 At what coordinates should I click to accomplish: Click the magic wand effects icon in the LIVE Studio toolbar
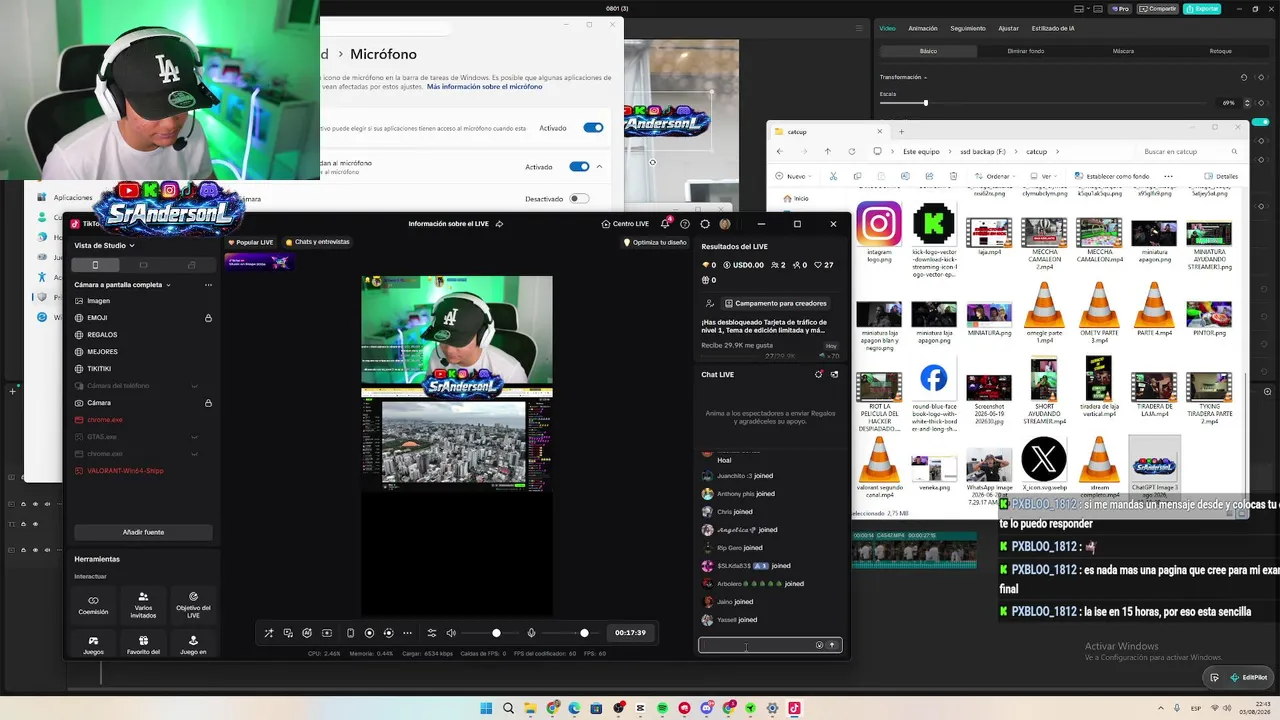tap(268, 633)
